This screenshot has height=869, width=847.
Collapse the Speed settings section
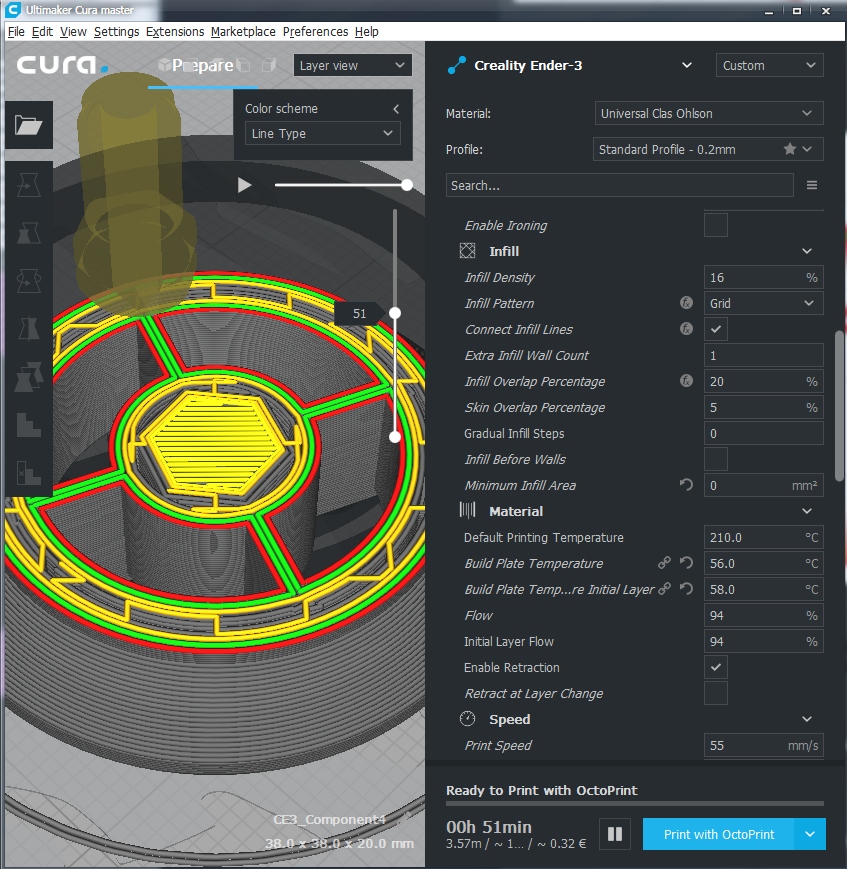tap(807, 719)
